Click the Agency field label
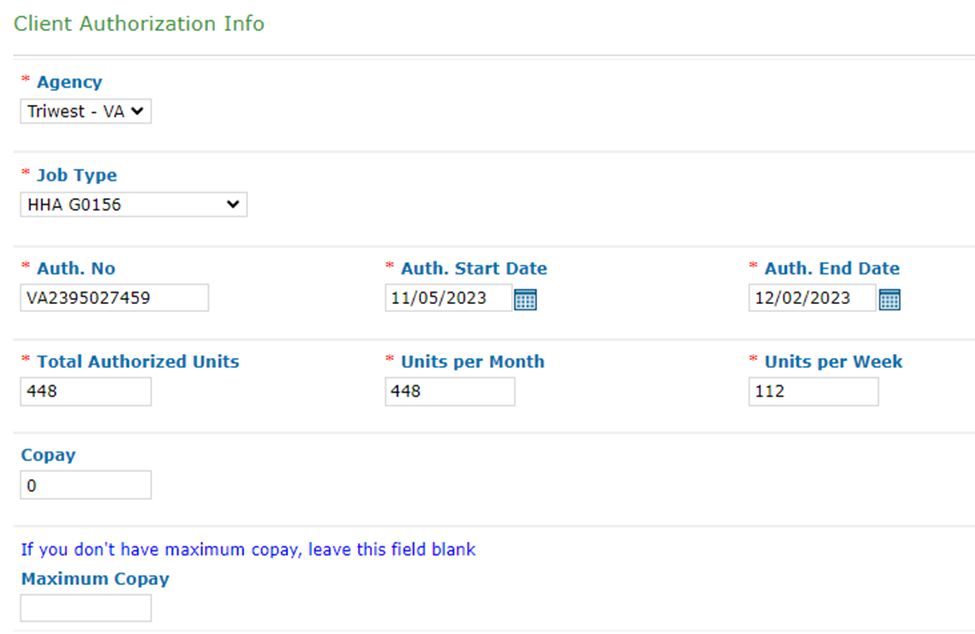The width and height of the screenshot is (975, 634). [69, 82]
